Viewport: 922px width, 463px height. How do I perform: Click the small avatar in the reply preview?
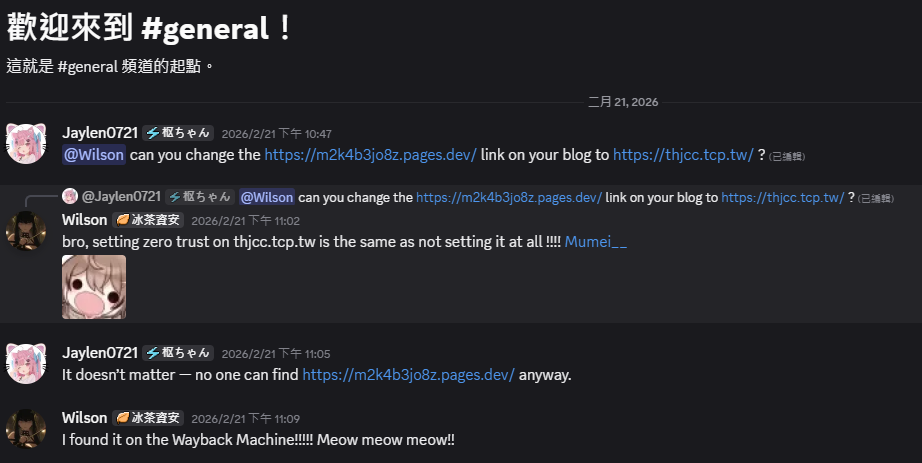[70, 196]
